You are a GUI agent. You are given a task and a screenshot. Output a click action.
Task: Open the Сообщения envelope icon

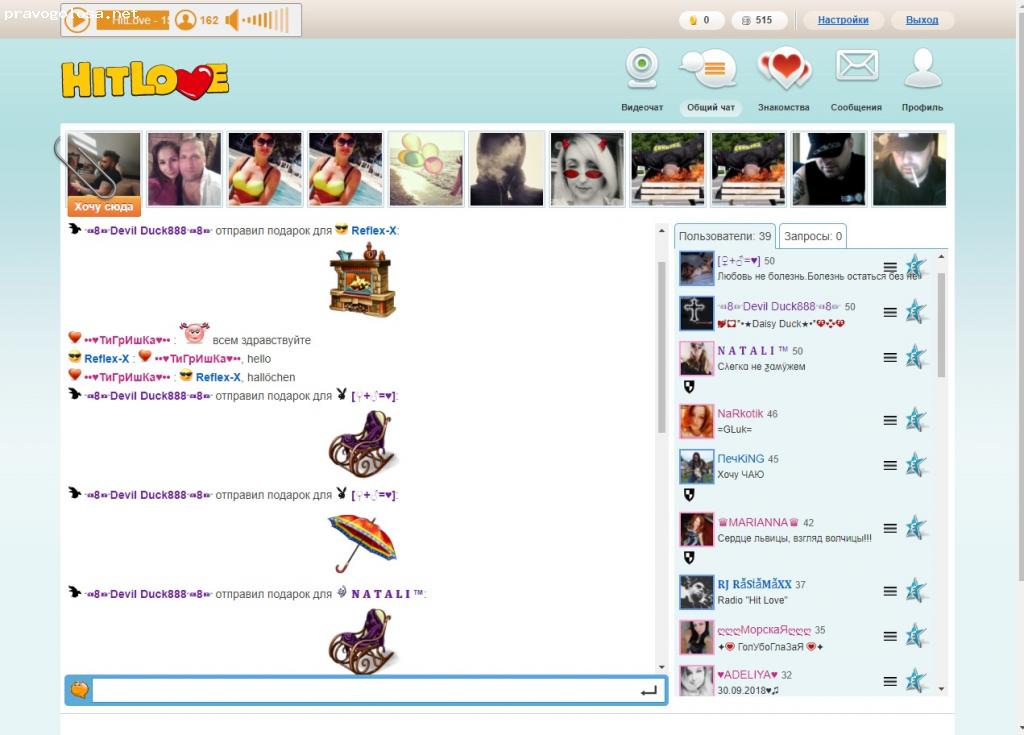(856, 67)
